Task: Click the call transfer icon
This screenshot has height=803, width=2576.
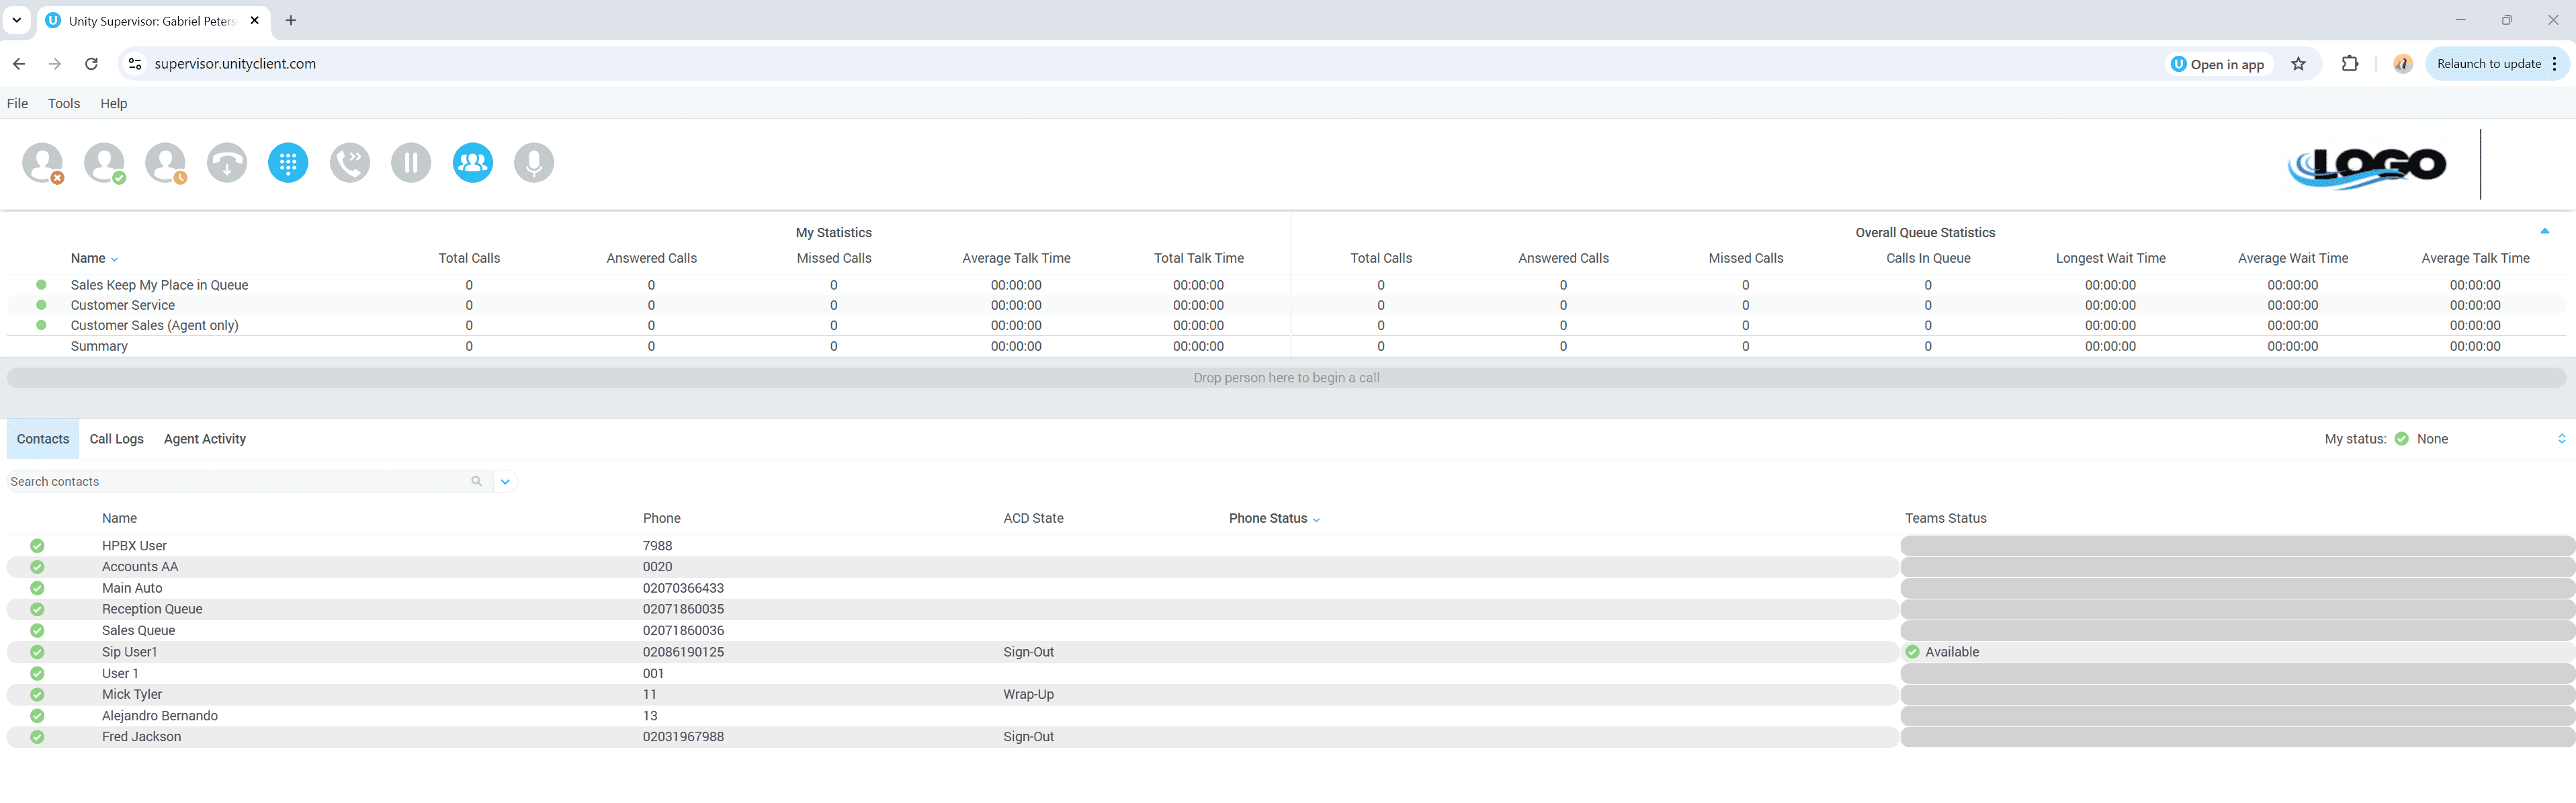Action: coord(350,163)
